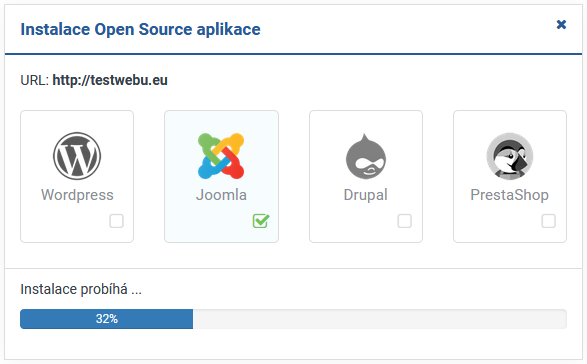The image size is (587, 364).
Task: Uncheck the Joomla checkbox
Action: pyautogui.click(x=261, y=221)
